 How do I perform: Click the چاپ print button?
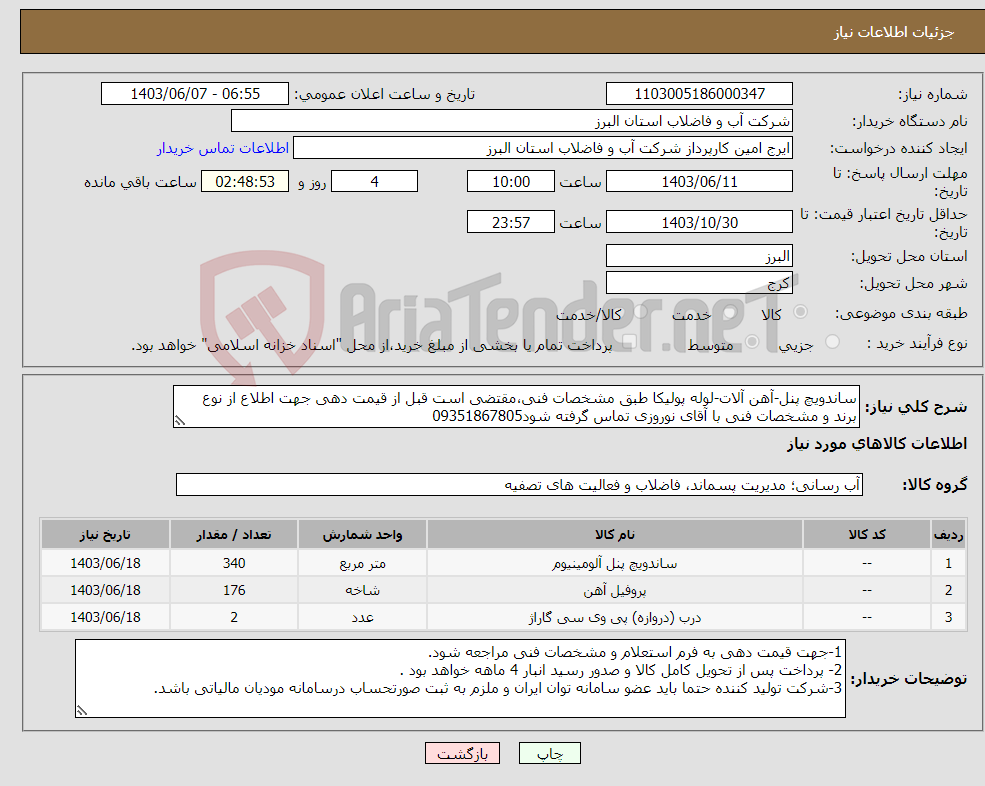[550, 753]
